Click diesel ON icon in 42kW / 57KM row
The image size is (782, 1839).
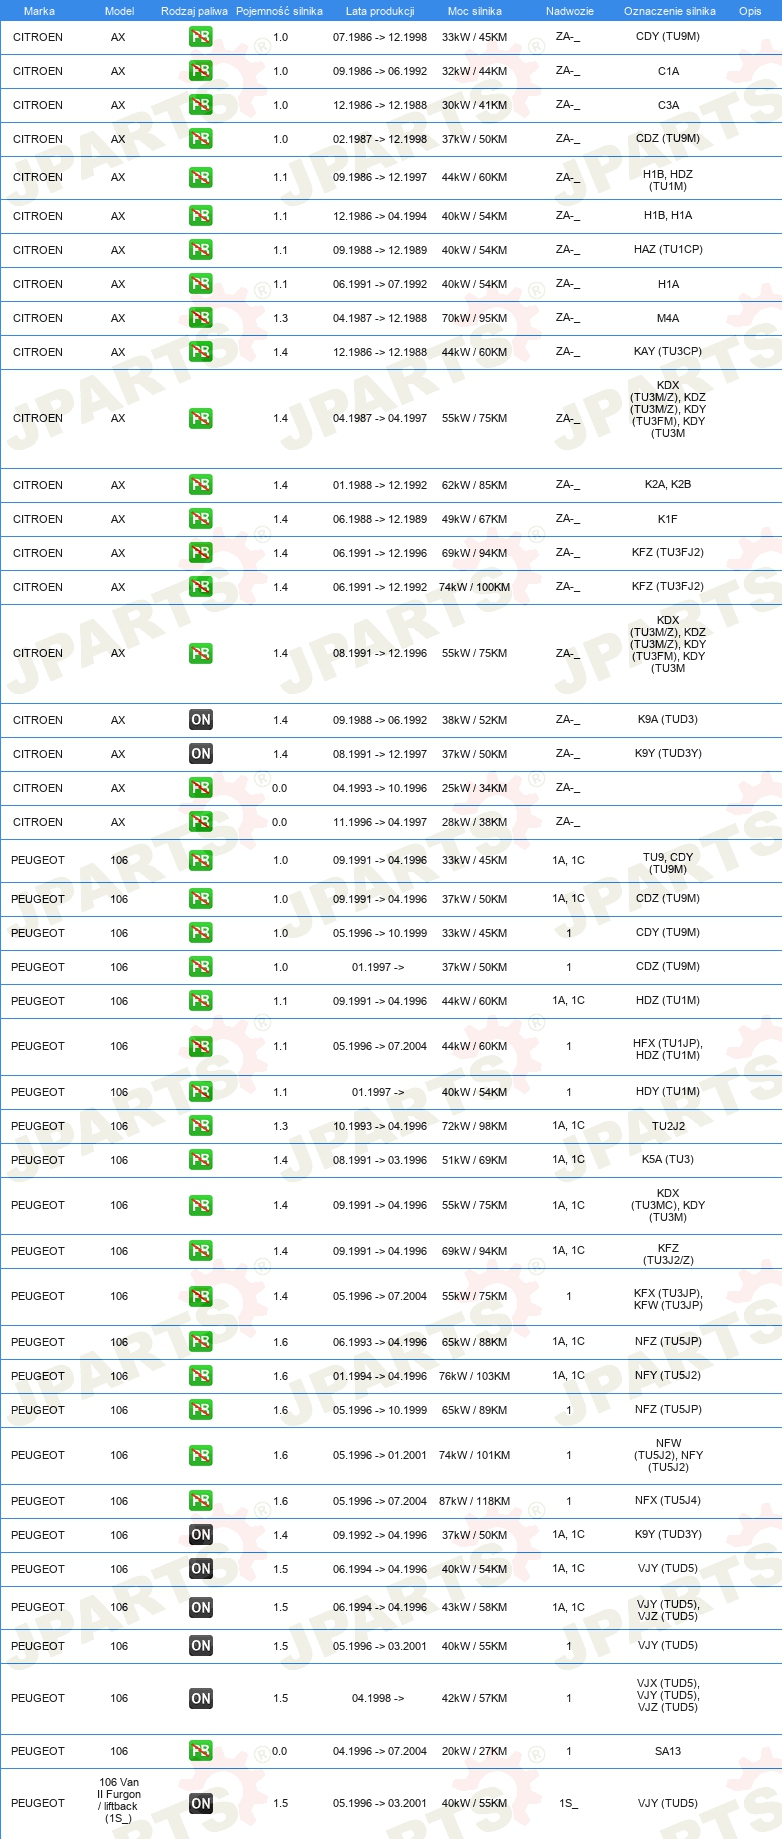click(201, 1698)
